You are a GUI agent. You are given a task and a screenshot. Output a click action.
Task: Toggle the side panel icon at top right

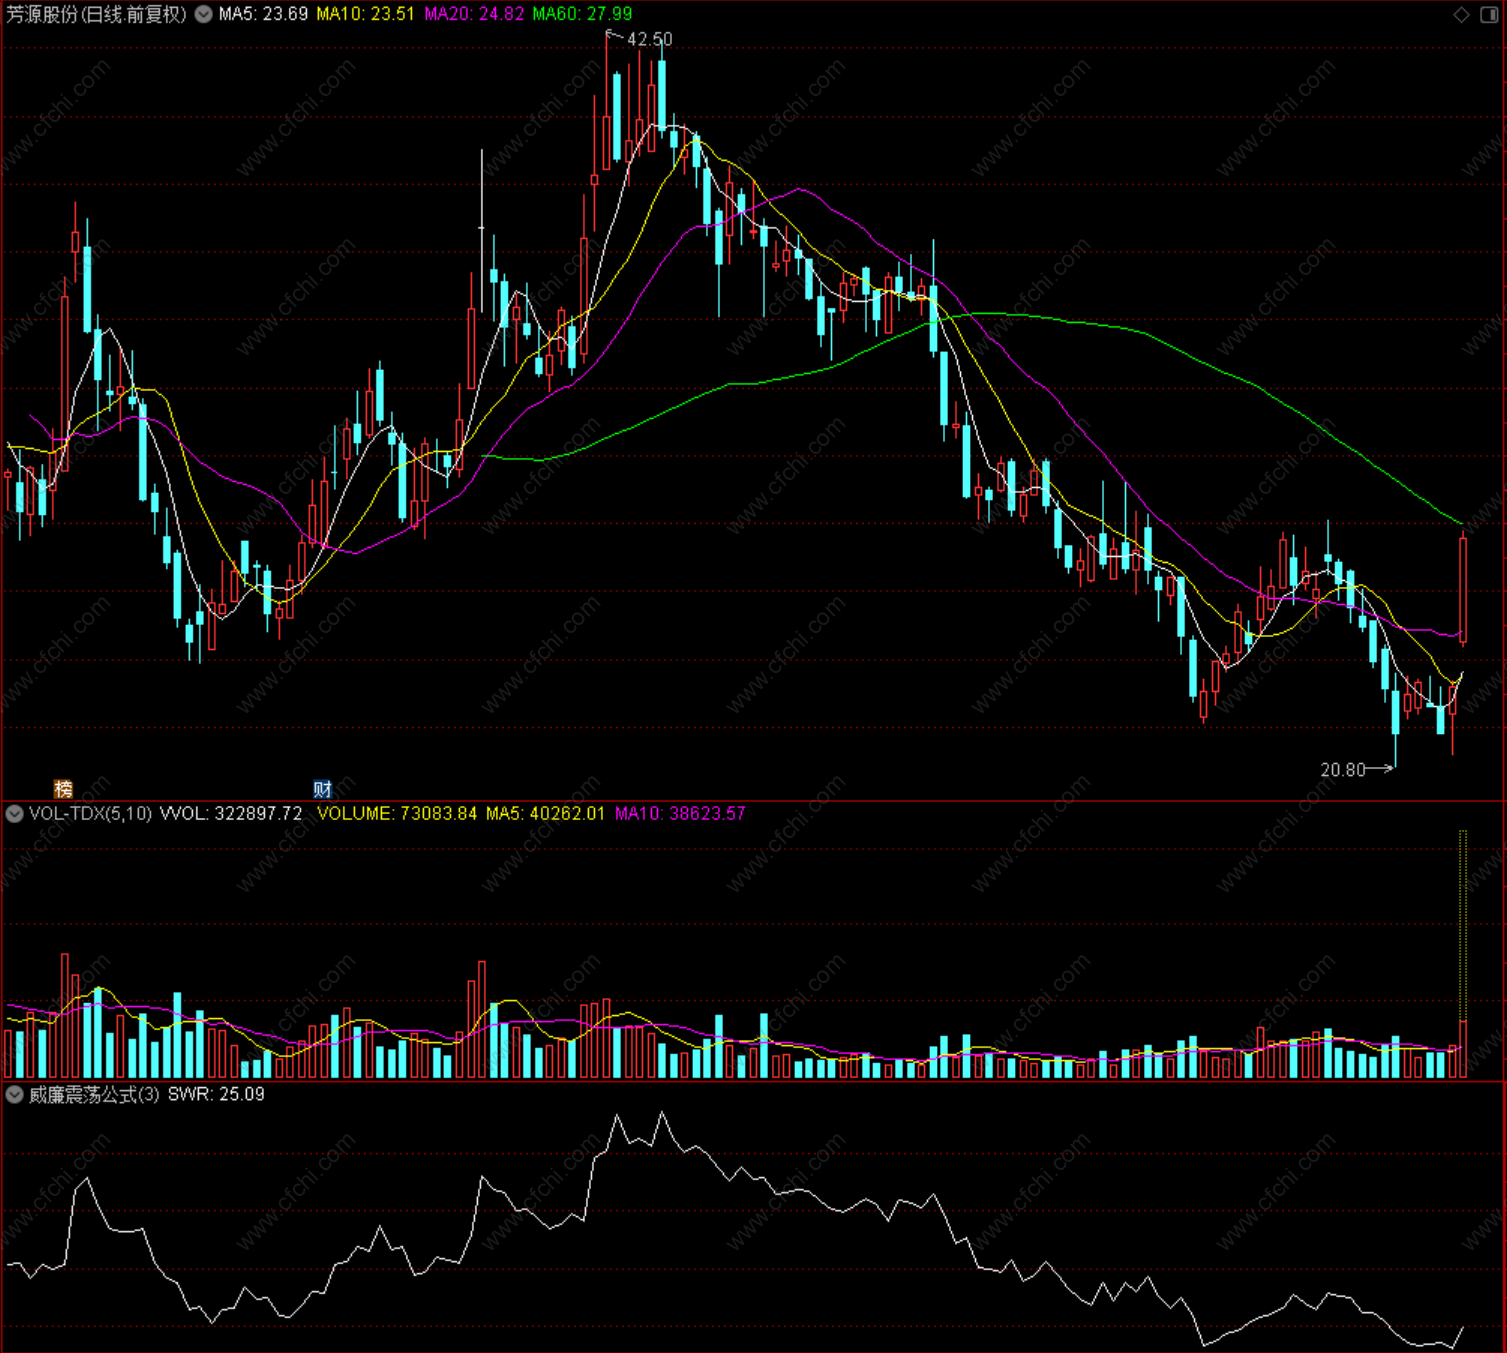coord(1488,14)
